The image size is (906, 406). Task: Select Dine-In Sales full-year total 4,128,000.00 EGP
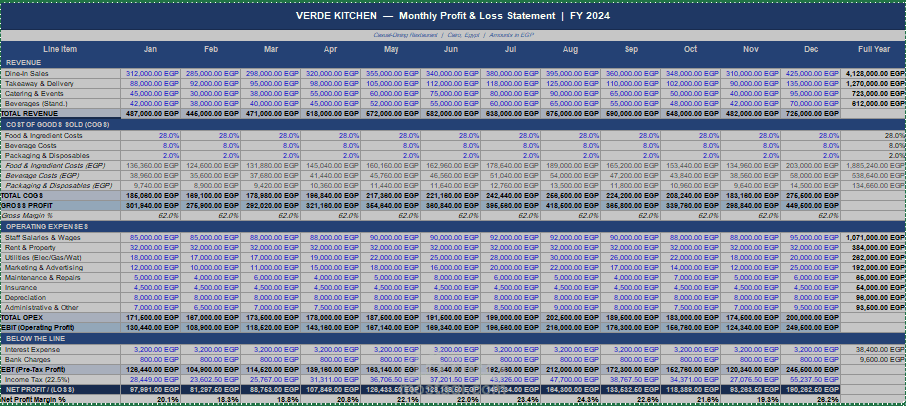(873, 74)
